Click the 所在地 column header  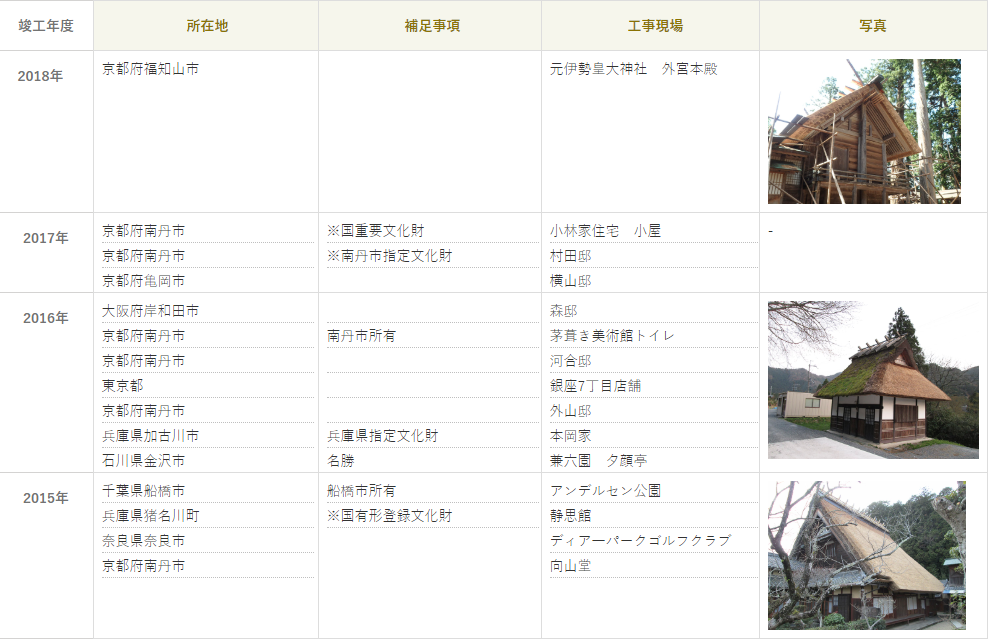[x=206, y=26]
